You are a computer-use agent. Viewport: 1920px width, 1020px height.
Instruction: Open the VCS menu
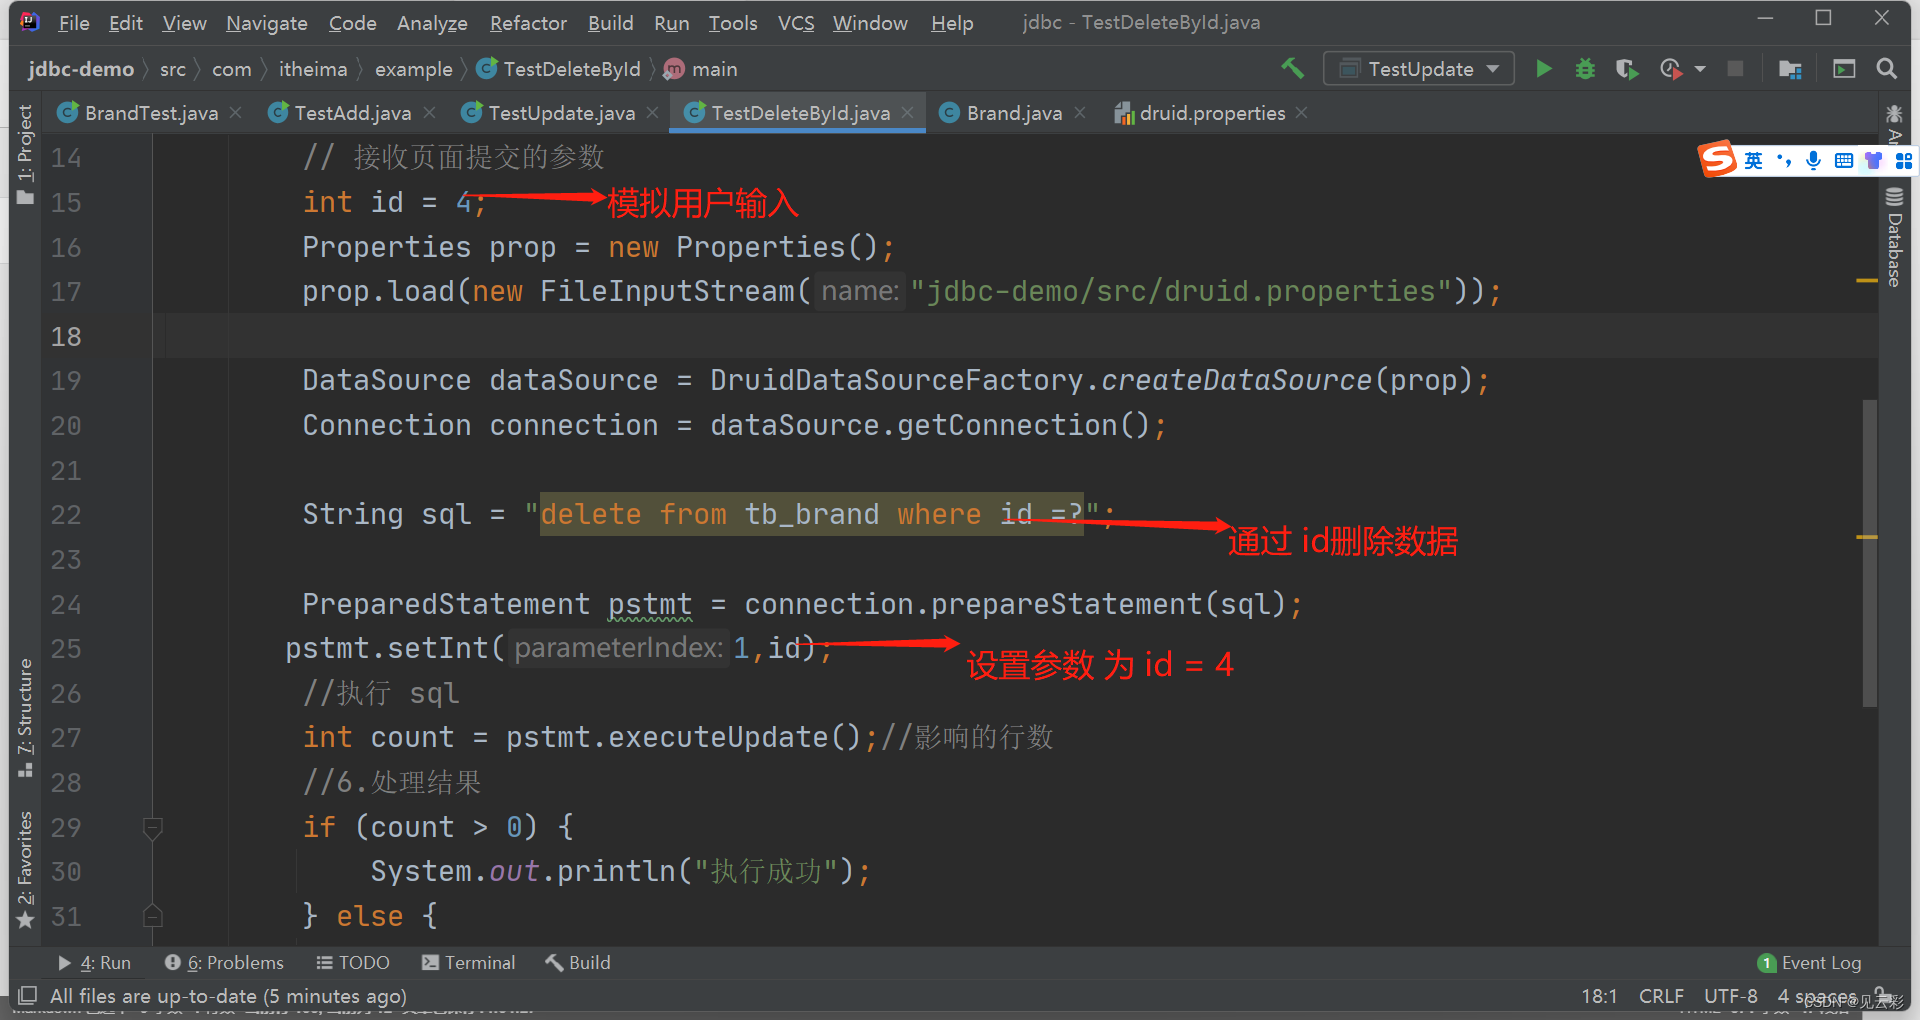[796, 22]
